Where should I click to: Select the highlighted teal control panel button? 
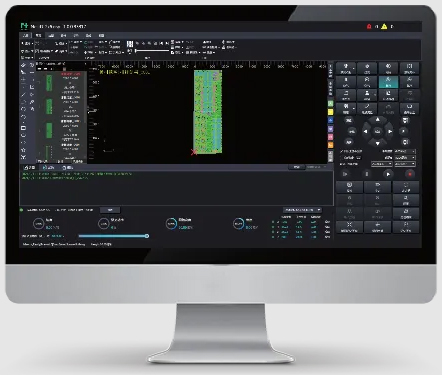388,82
